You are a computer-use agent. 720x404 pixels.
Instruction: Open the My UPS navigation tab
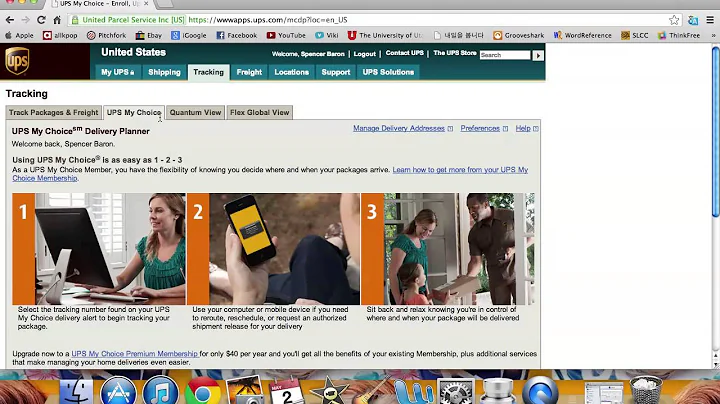click(118, 72)
